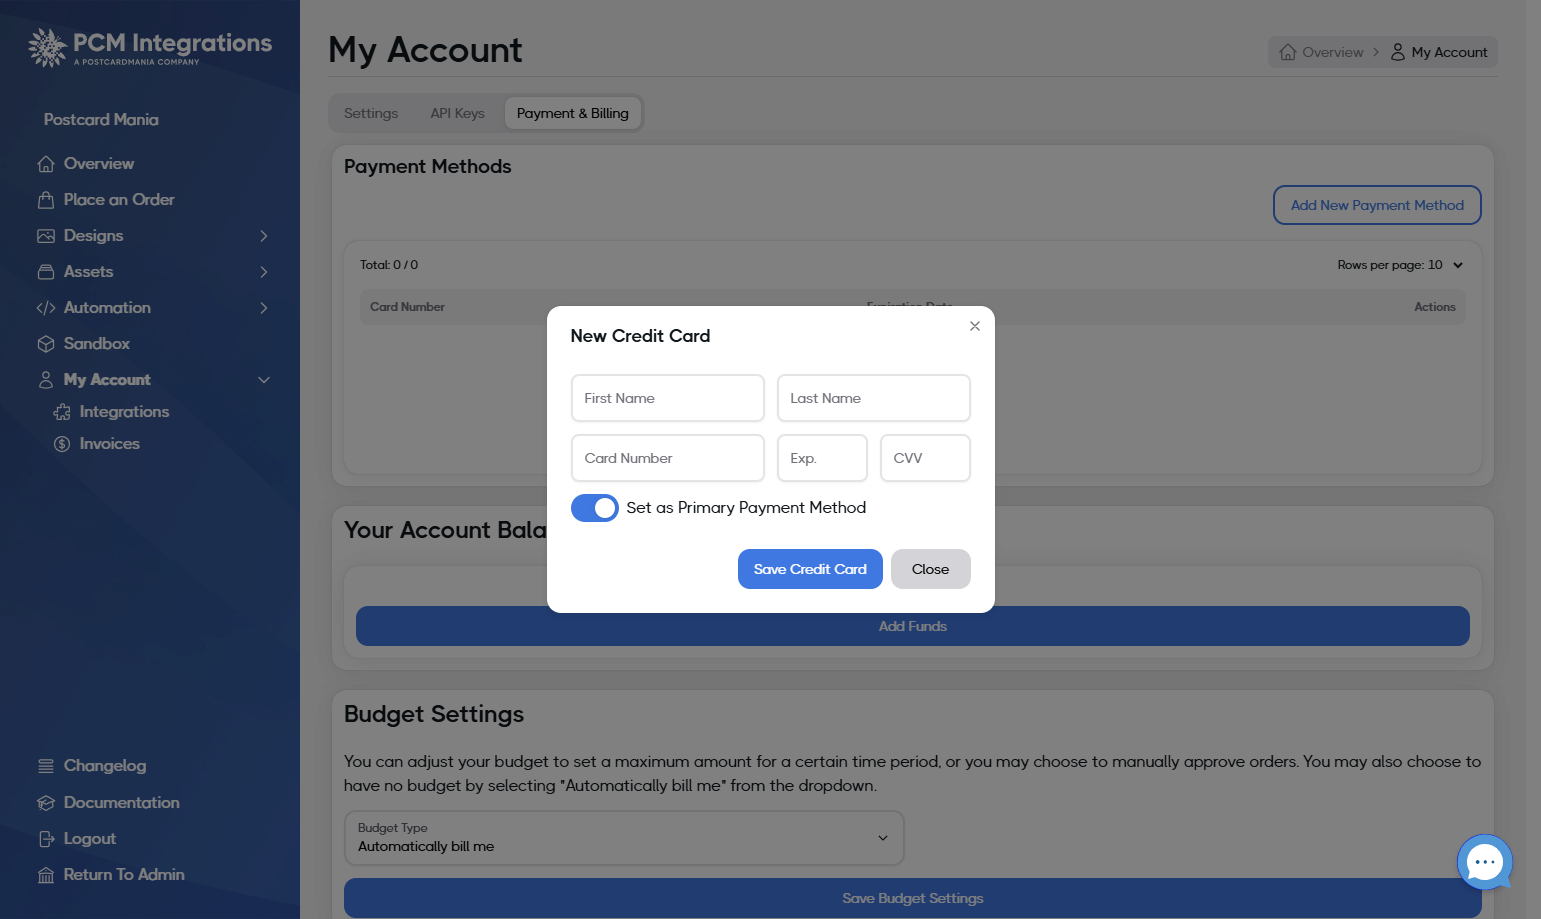Open the Budget Type dropdown
This screenshot has height=919, width=1541.
point(624,838)
